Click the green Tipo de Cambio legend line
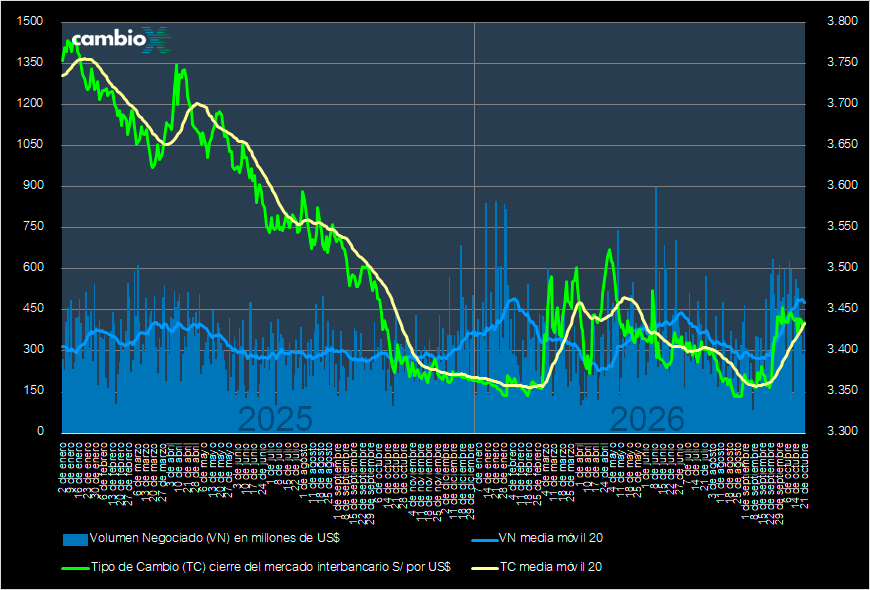The width and height of the screenshot is (870, 590). point(75,567)
